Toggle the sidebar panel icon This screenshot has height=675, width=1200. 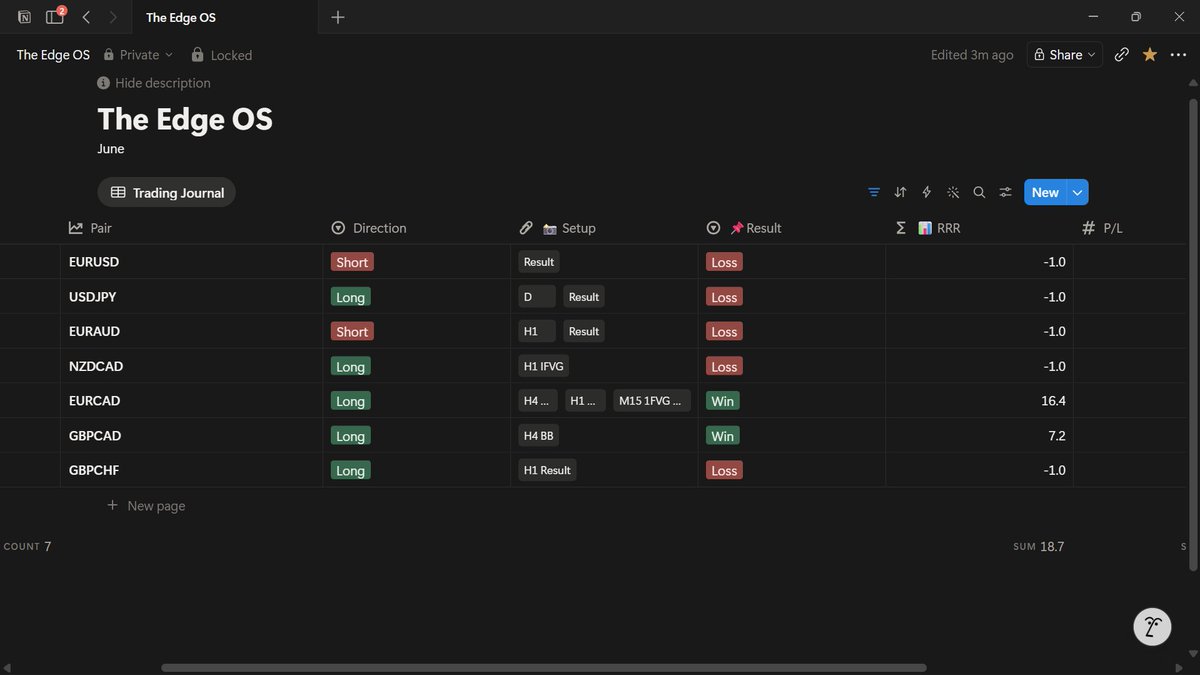[x=54, y=17]
